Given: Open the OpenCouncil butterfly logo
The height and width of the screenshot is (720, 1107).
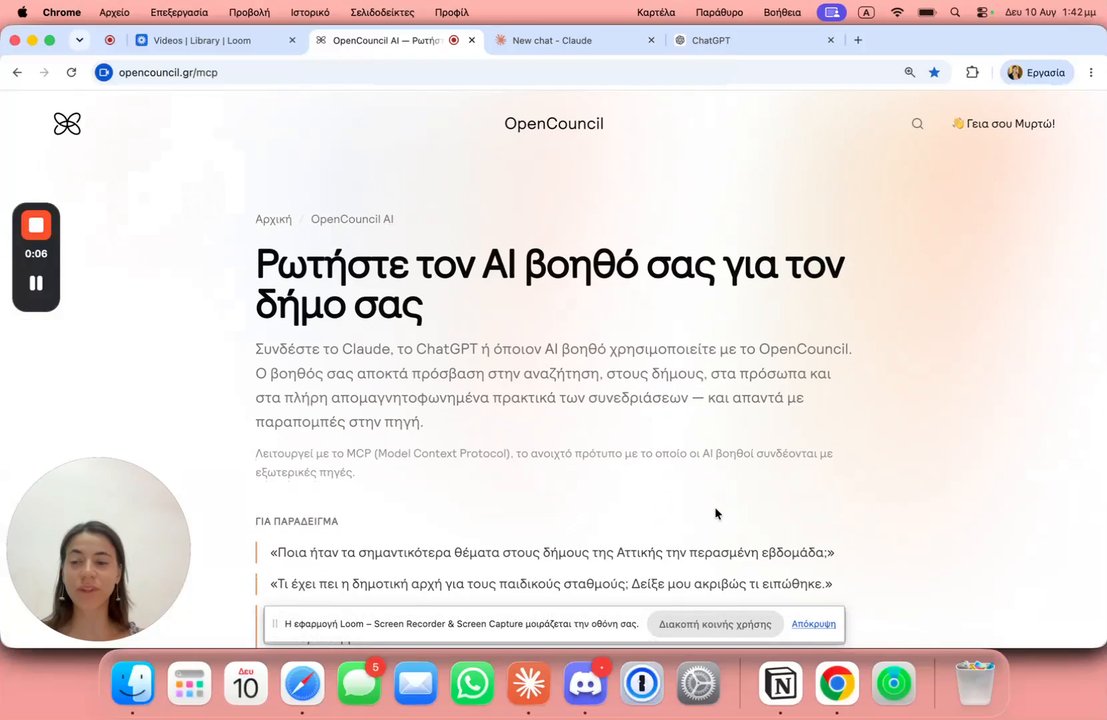Looking at the screenshot, I should pyautogui.click(x=67, y=124).
